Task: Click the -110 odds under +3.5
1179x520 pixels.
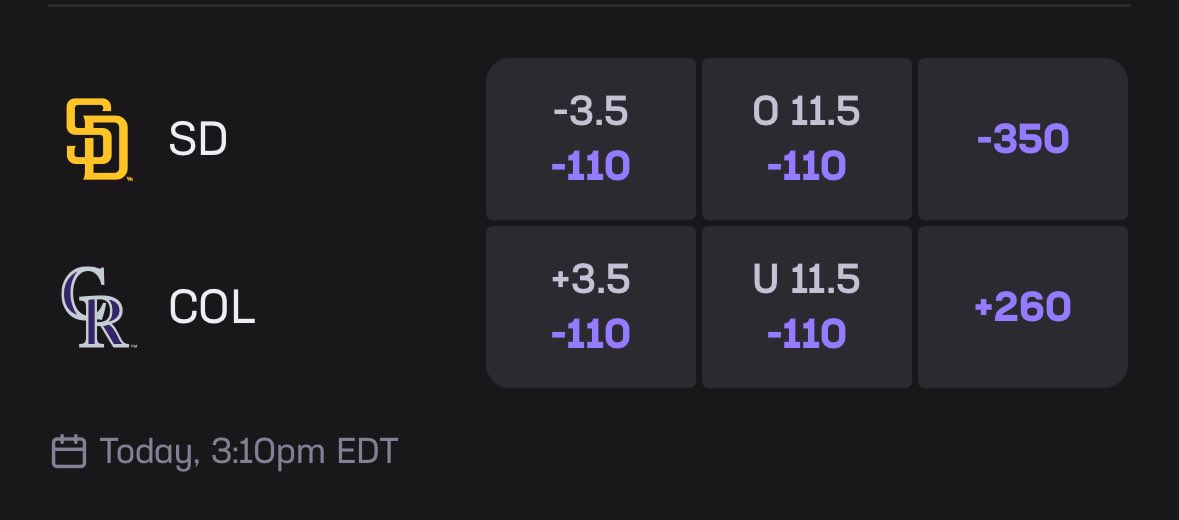Action: pyautogui.click(x=591, y=333)
